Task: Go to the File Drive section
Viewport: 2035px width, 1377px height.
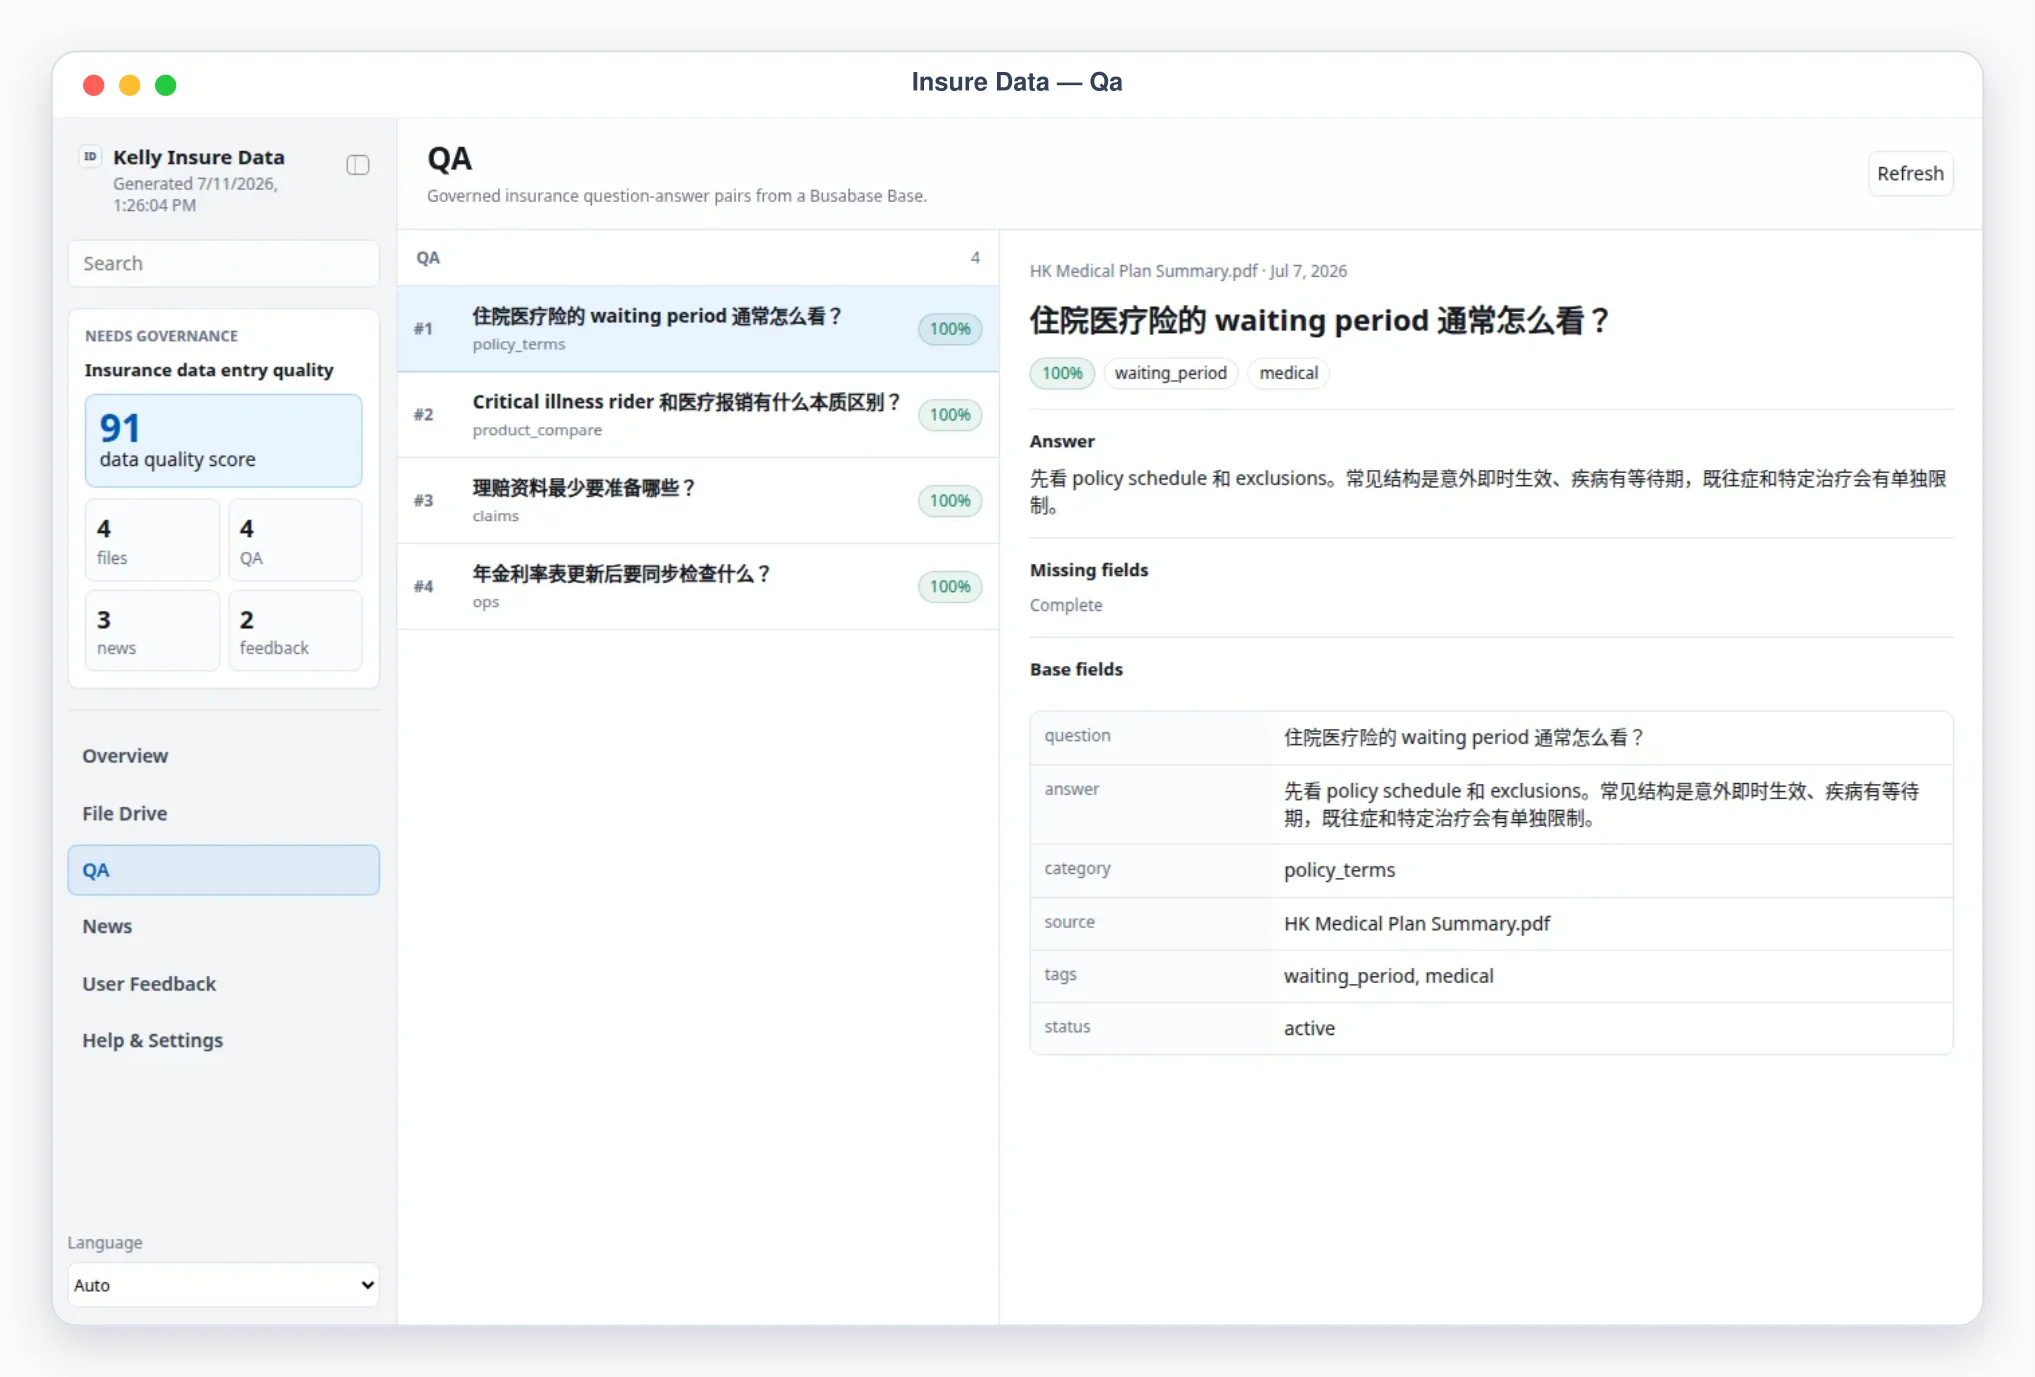Action: click(223, 813)
